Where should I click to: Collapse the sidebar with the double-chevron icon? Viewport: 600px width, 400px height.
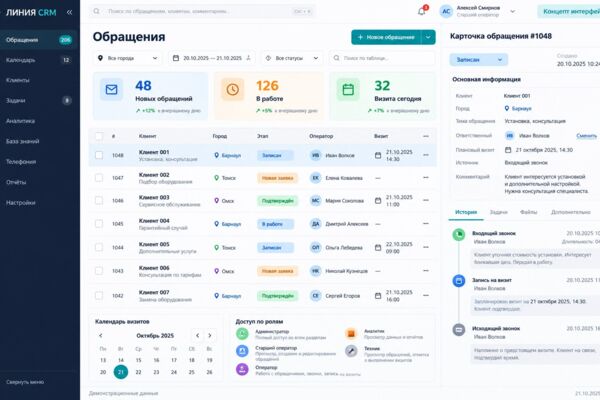pos(69,12)
